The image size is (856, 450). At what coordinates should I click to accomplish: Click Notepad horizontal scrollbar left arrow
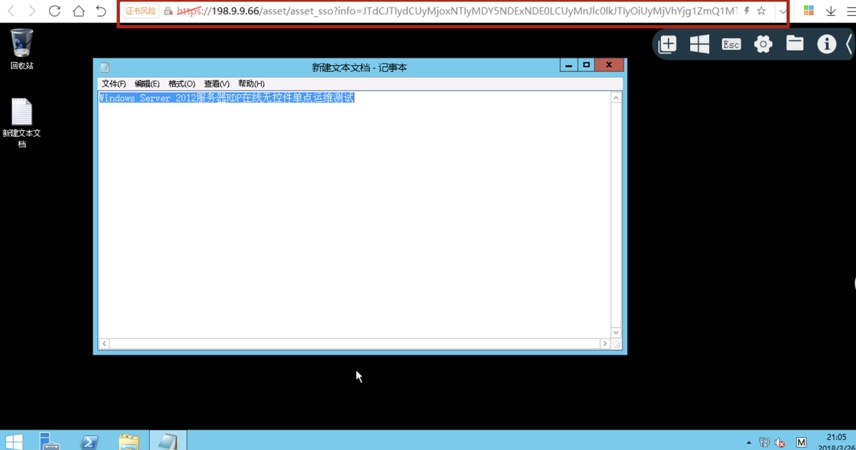point(104,344)
